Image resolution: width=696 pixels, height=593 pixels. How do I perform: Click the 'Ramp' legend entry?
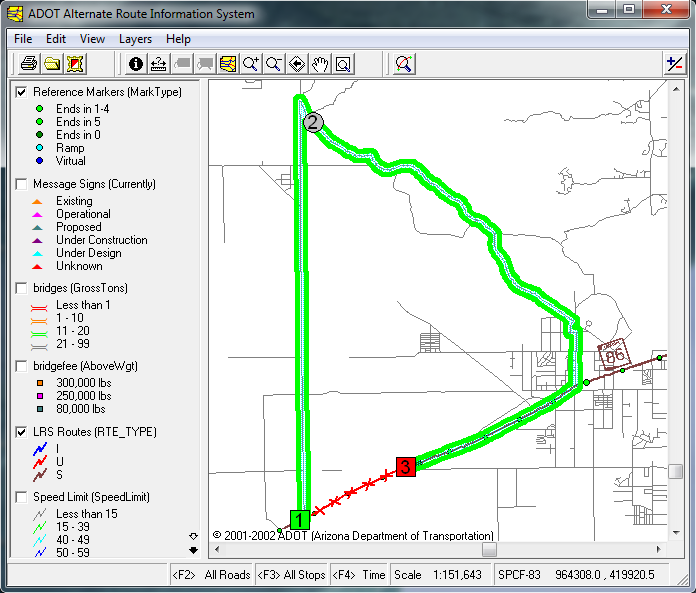[x=70, y=148]
